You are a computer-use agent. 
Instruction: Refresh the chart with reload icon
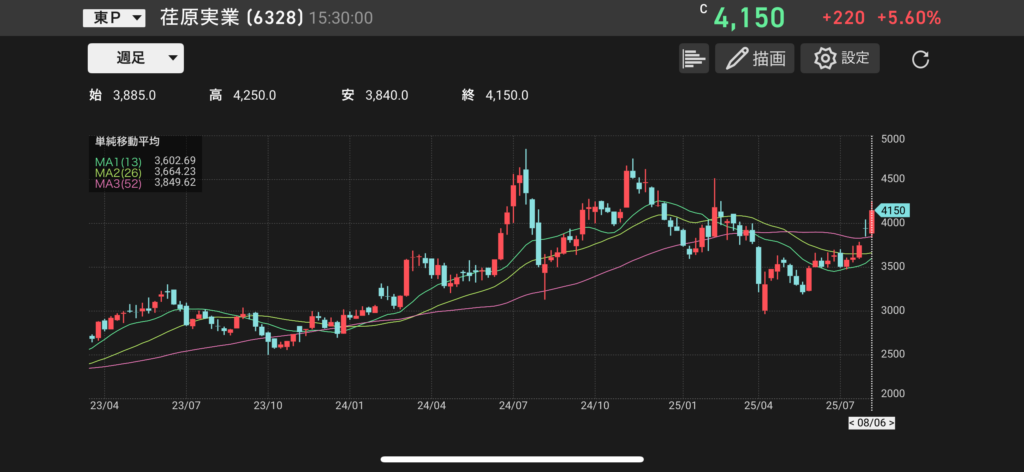tap(920, 59)
